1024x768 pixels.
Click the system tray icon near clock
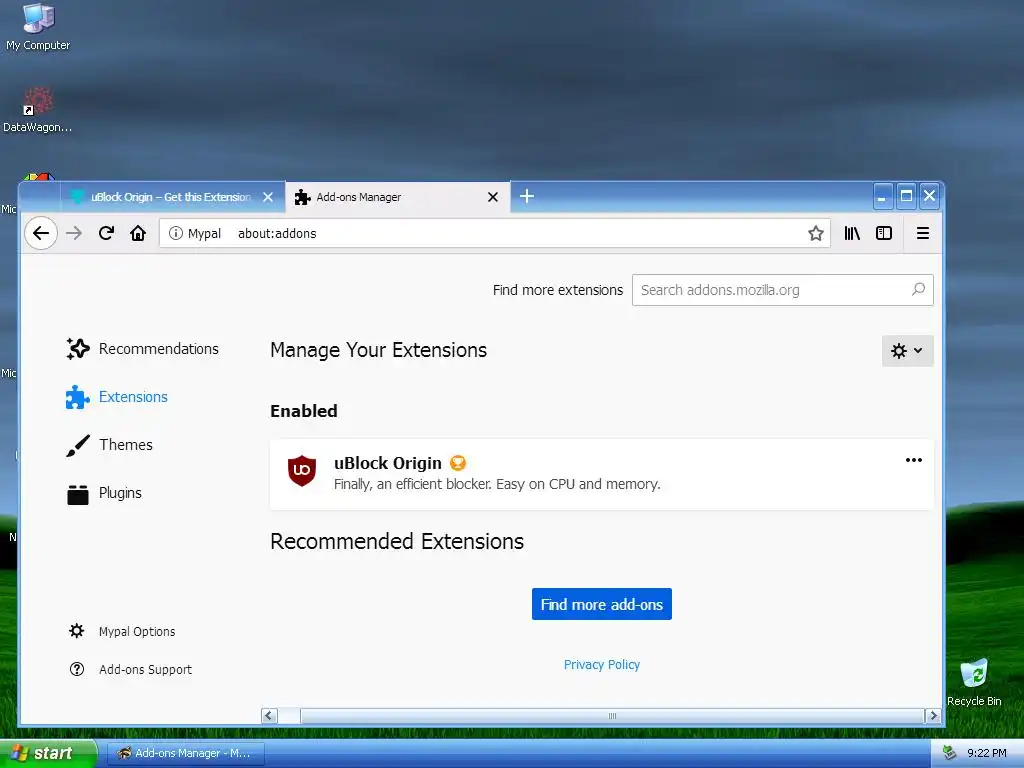[x=949, y=753]
